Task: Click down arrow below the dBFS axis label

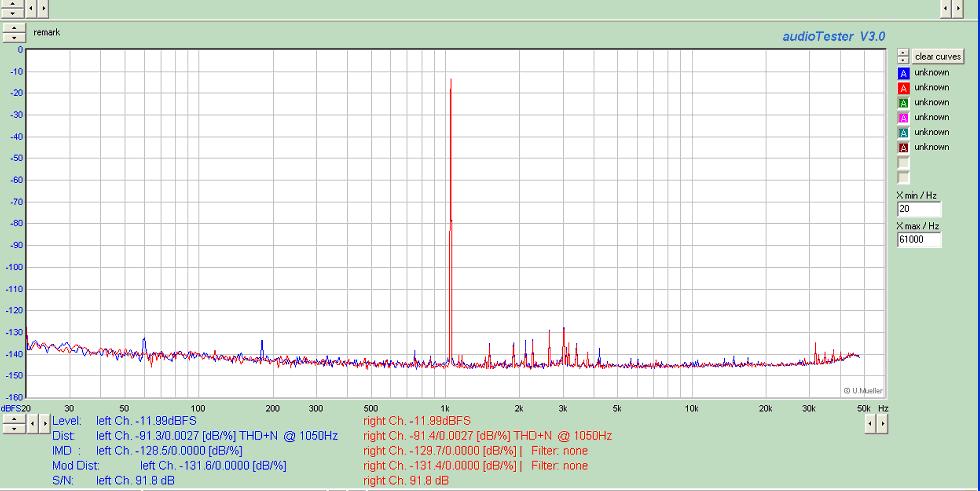Action: (14, 429)
